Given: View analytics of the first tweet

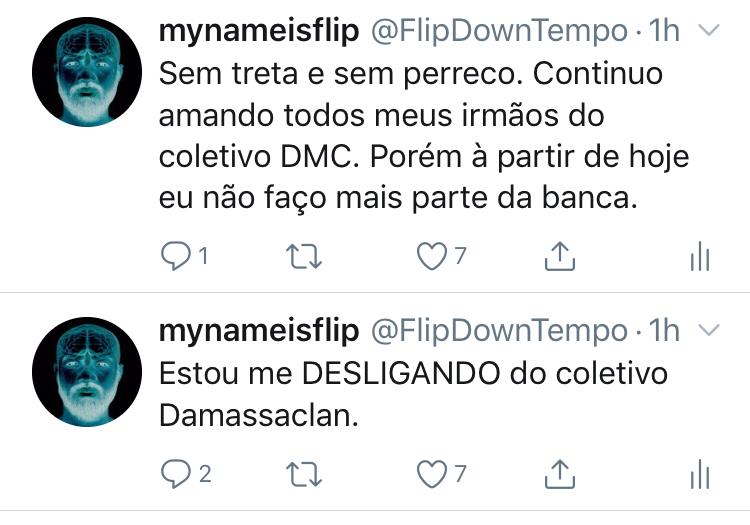Looking at the screenshot, I should (700, 256).
